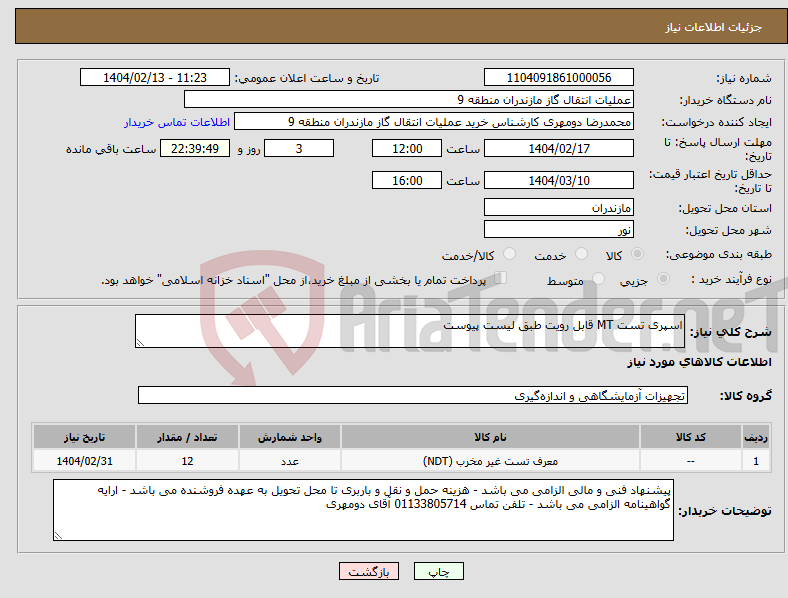The height and width of the screenshot is (598, 788).
Task: Click the item name معرف تست غیر مخرب (NDT)
Action: click(490, 461)
